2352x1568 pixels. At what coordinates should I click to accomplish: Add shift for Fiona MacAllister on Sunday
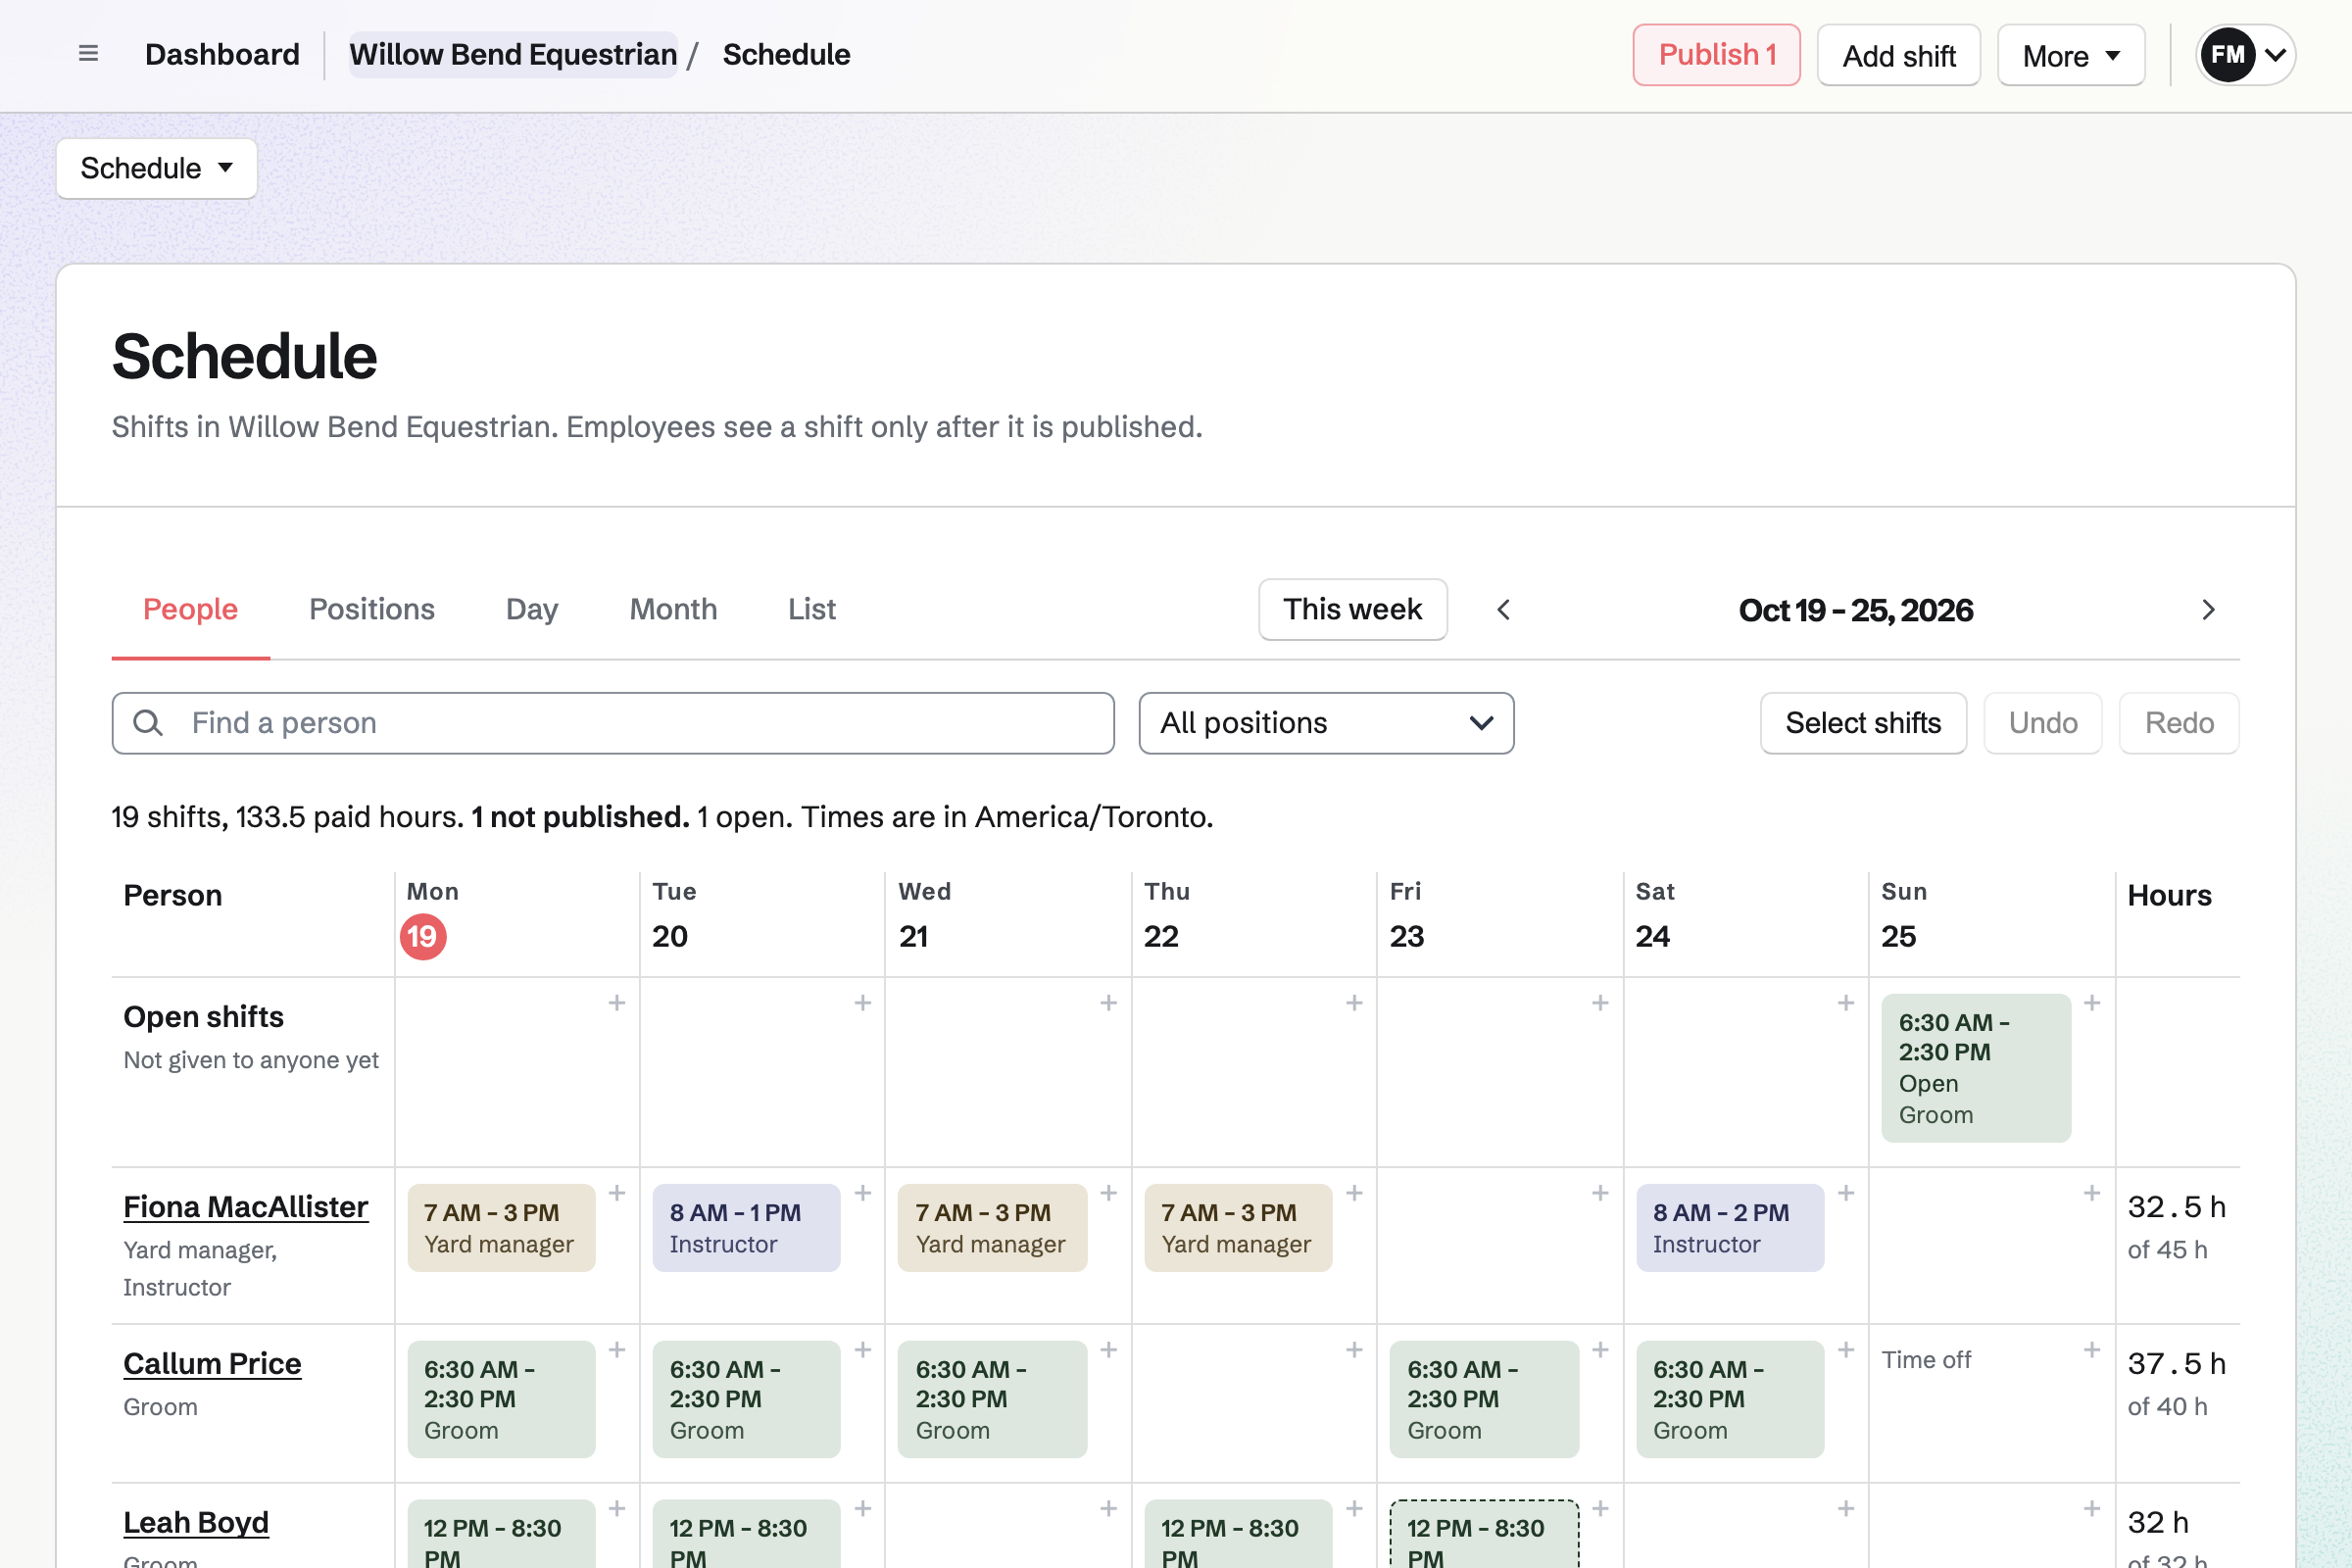click(x=2091, y=1193)
